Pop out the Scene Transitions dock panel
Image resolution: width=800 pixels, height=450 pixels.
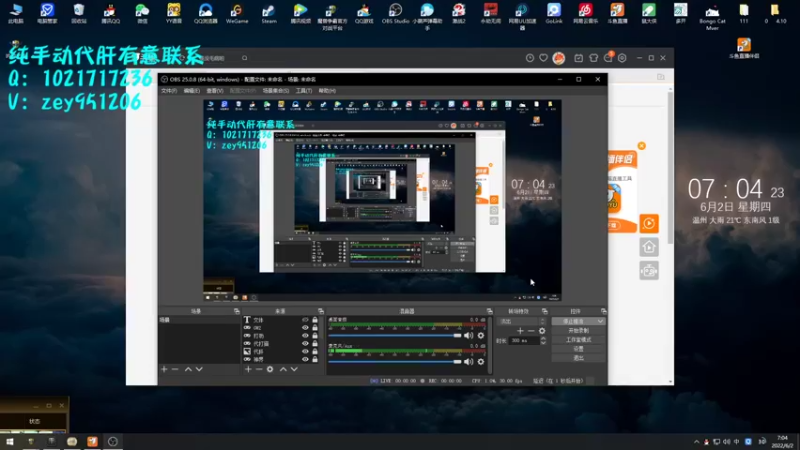[544, 311]
